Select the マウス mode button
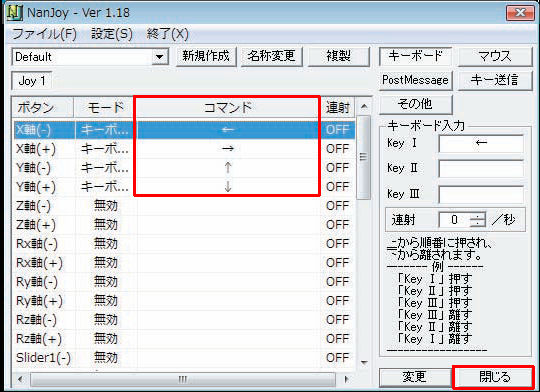The height and width of the screenshot is (392, 540). click(495, 56)
